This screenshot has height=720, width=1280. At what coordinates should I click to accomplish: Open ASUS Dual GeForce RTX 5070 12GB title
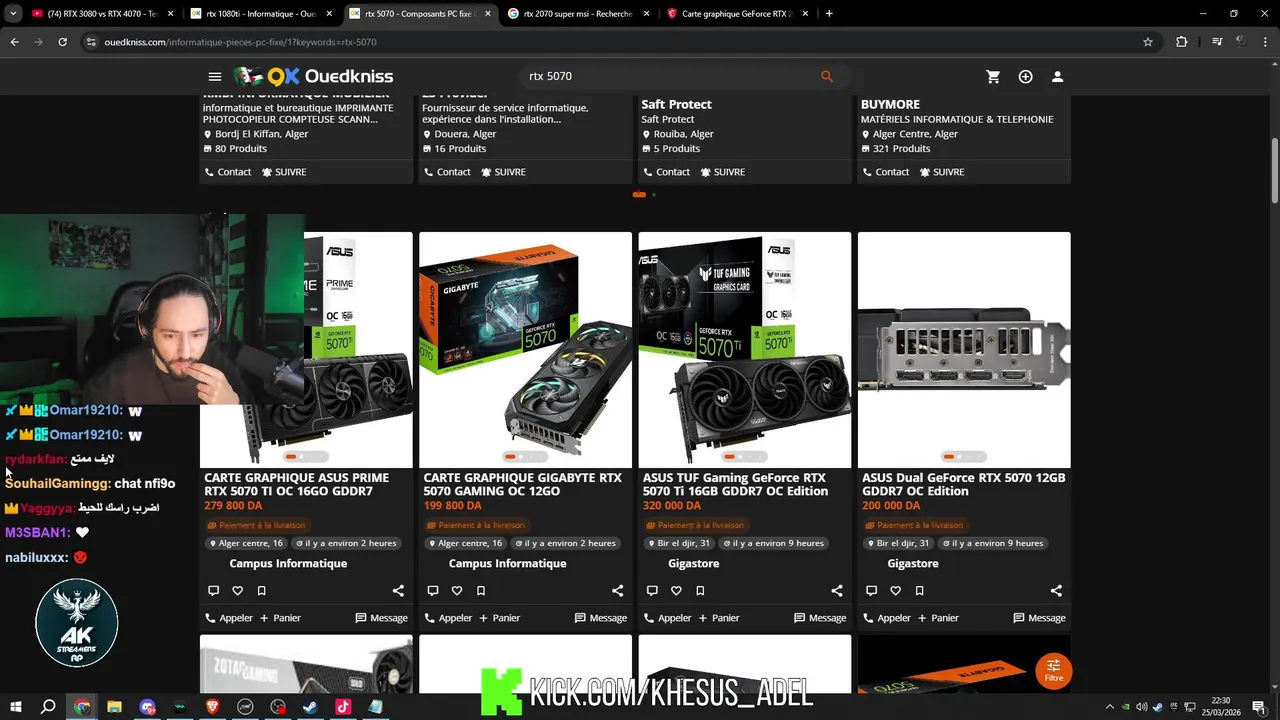963,484
